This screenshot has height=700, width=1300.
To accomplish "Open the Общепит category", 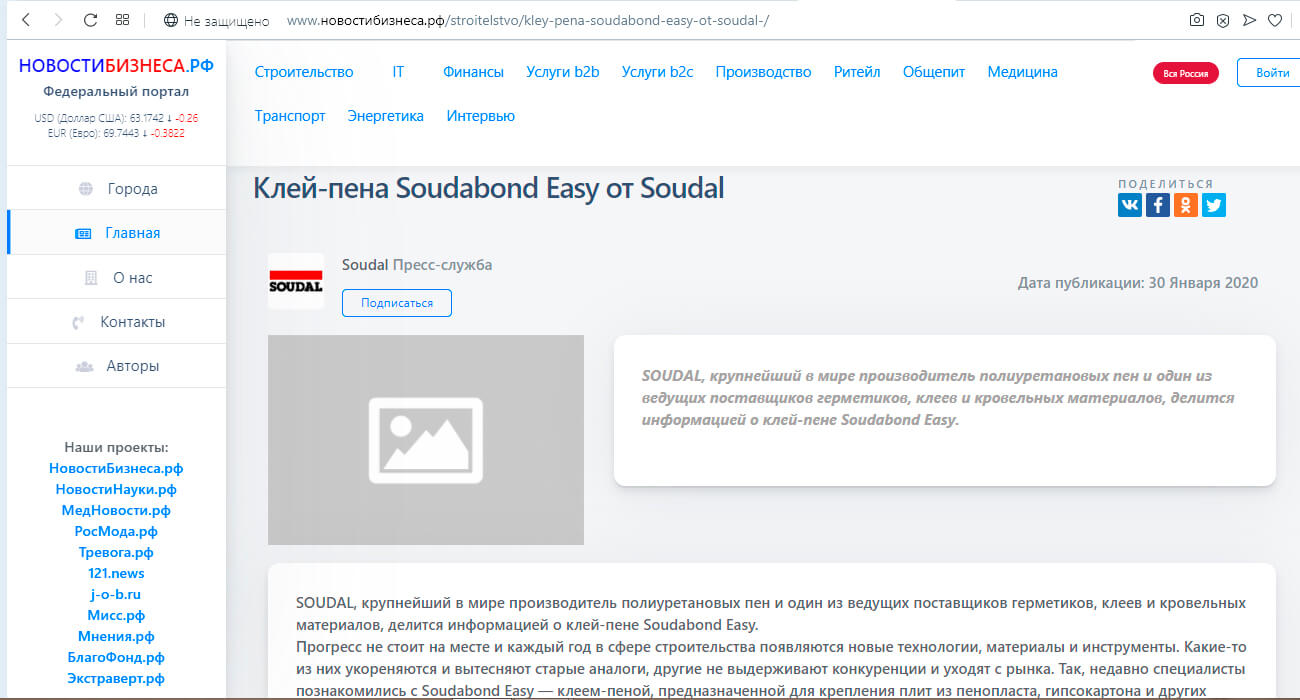I will pos(934,72).
